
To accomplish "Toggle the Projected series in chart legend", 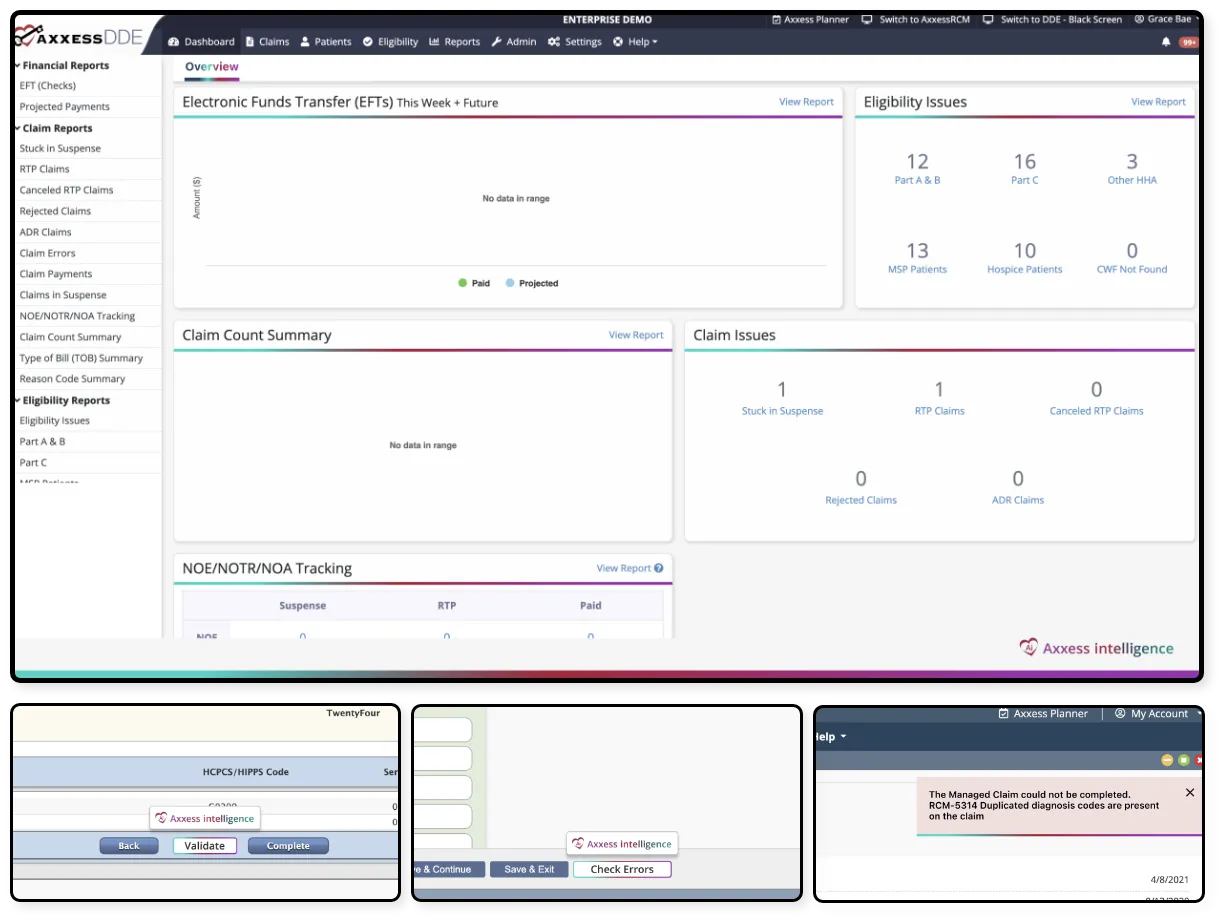I will tap(532, 283).
